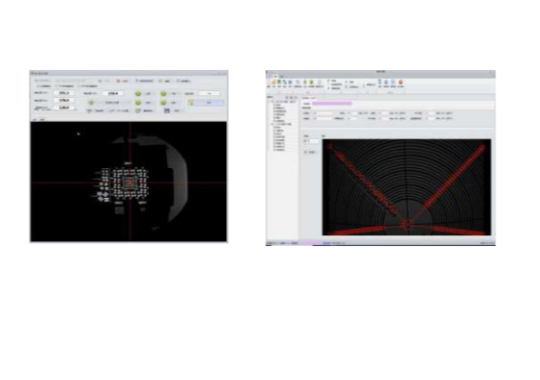The height and width of the screenshot is (380, 540).
Task: Click the green circular button left of the wide control button
Action: (x=91, y=102)
